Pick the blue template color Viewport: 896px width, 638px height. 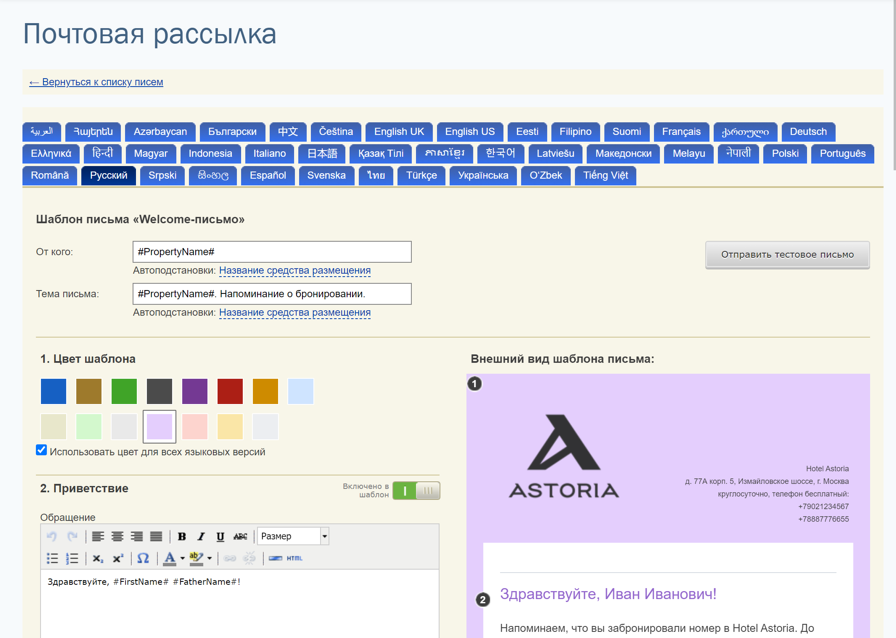[53, 392]
